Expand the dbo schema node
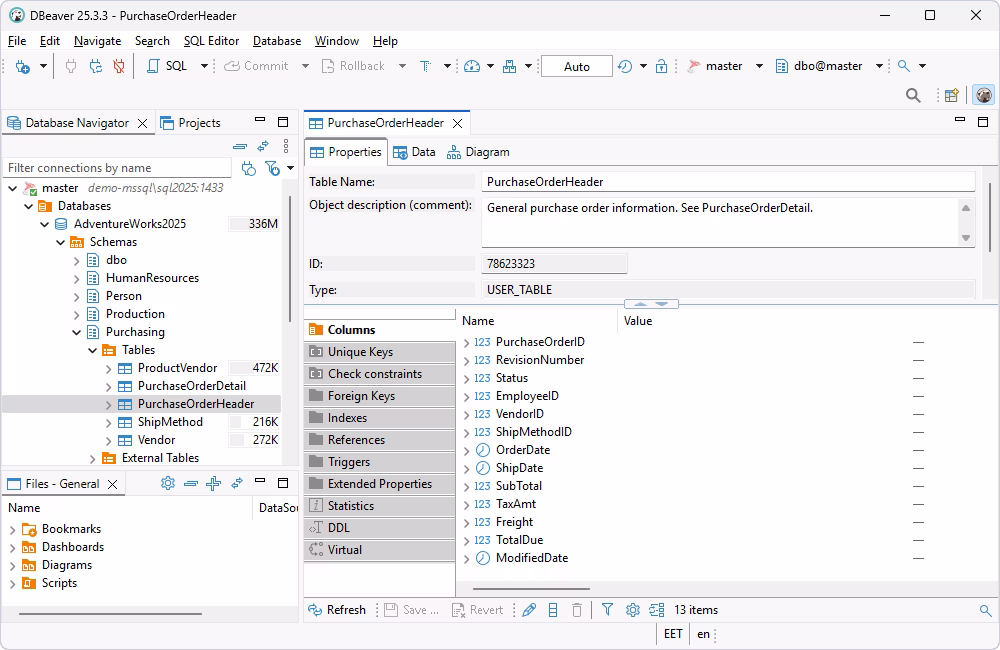 click(x=77, y=260)
